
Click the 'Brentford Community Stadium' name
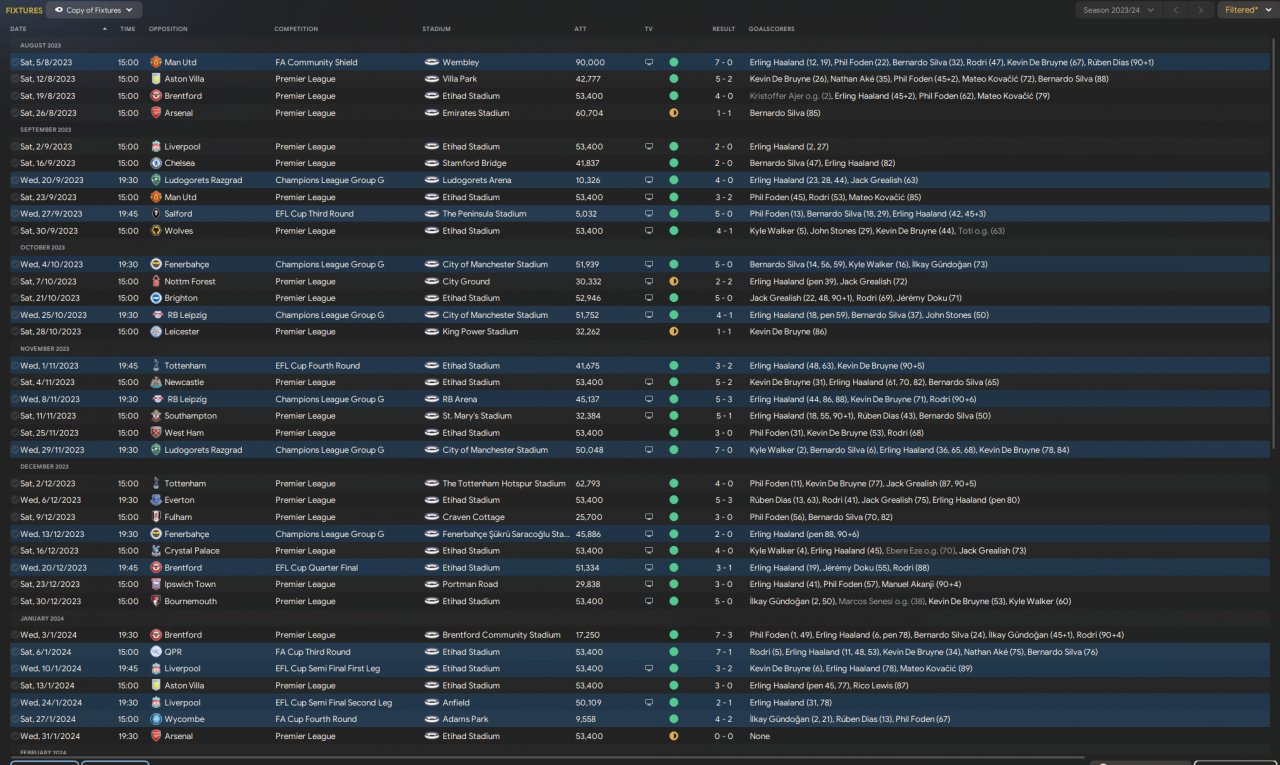pos(502,635)
